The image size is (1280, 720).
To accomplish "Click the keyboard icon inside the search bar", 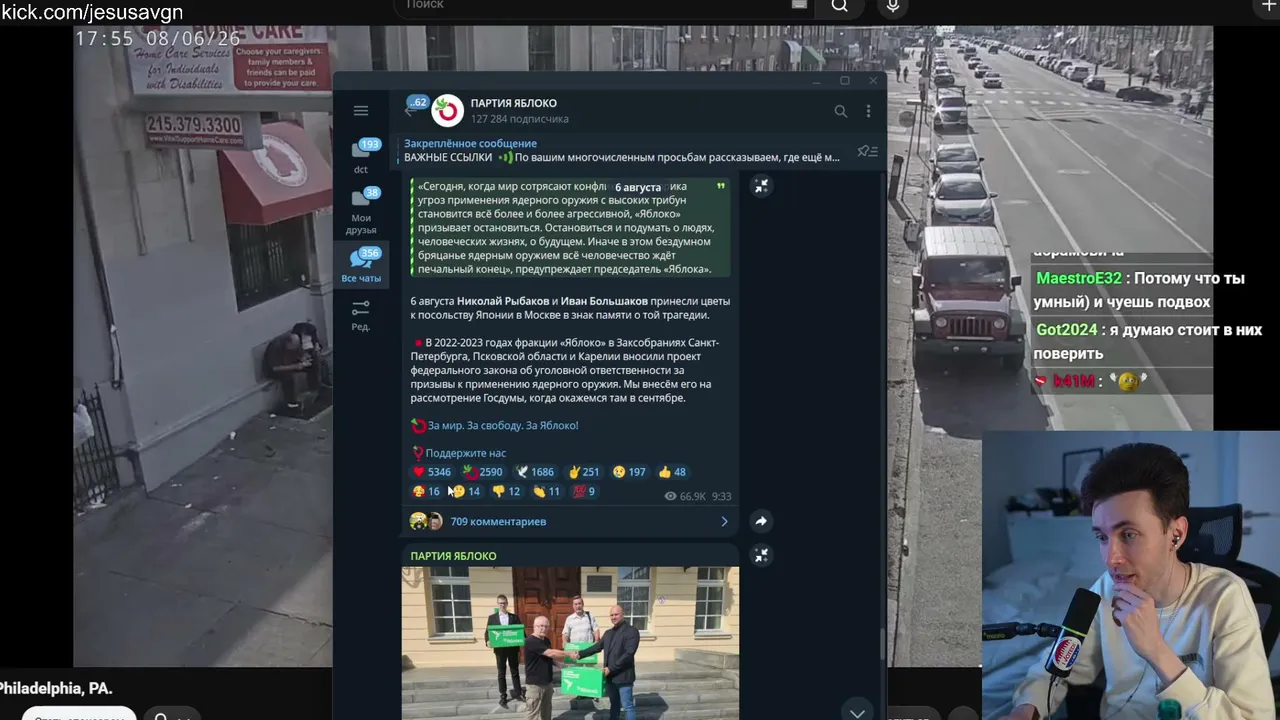I will [x=799, y=5].
